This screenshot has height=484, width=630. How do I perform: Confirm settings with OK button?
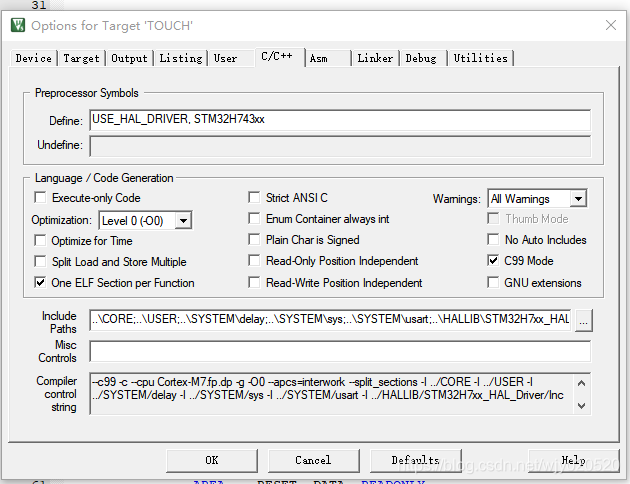pyautogui.click(x=212, y=460)
